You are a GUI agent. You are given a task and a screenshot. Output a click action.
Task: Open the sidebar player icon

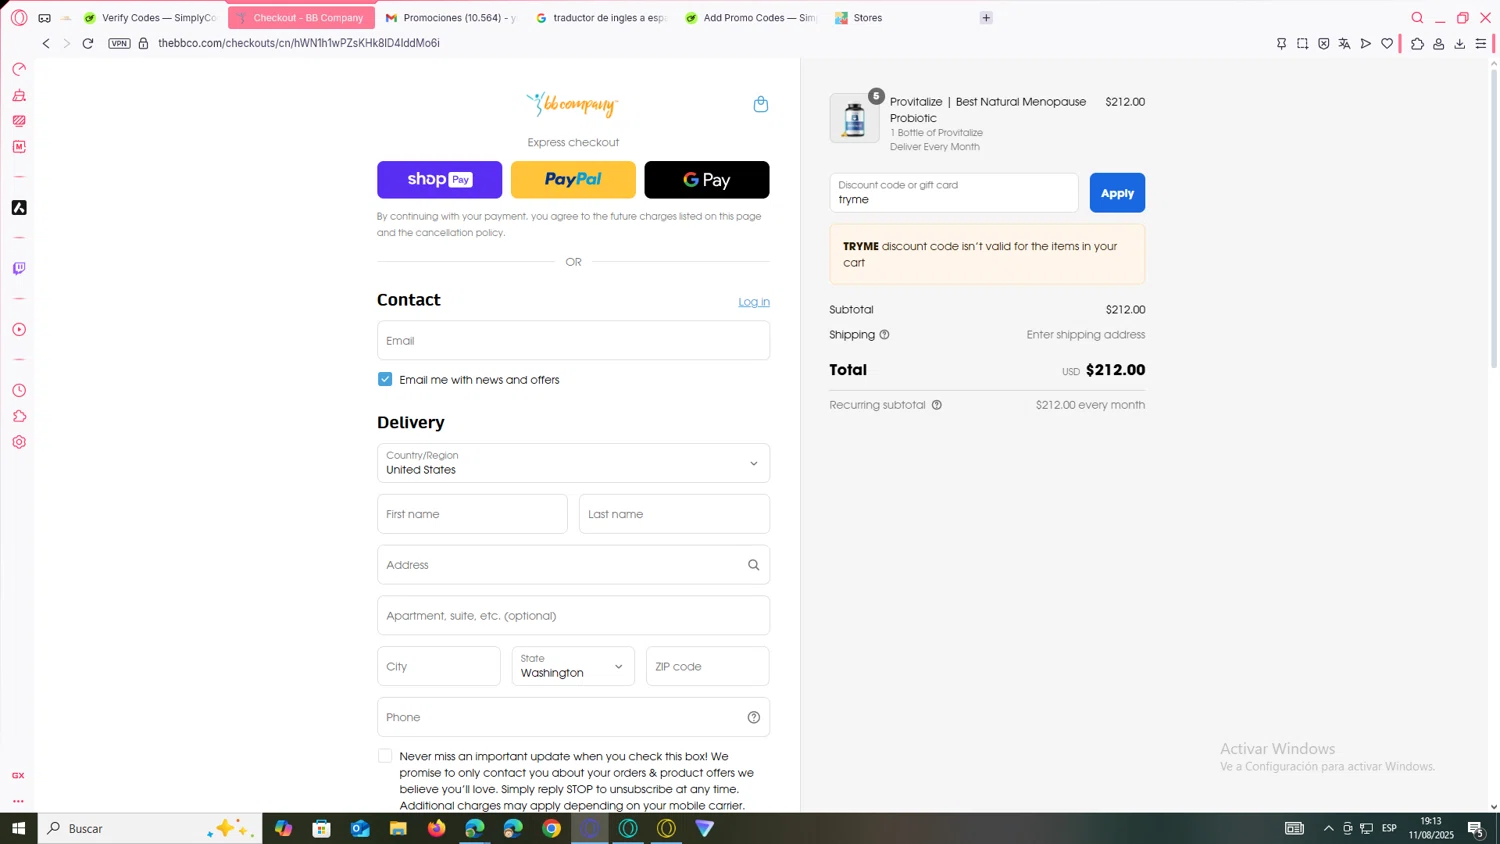[19, 330]
